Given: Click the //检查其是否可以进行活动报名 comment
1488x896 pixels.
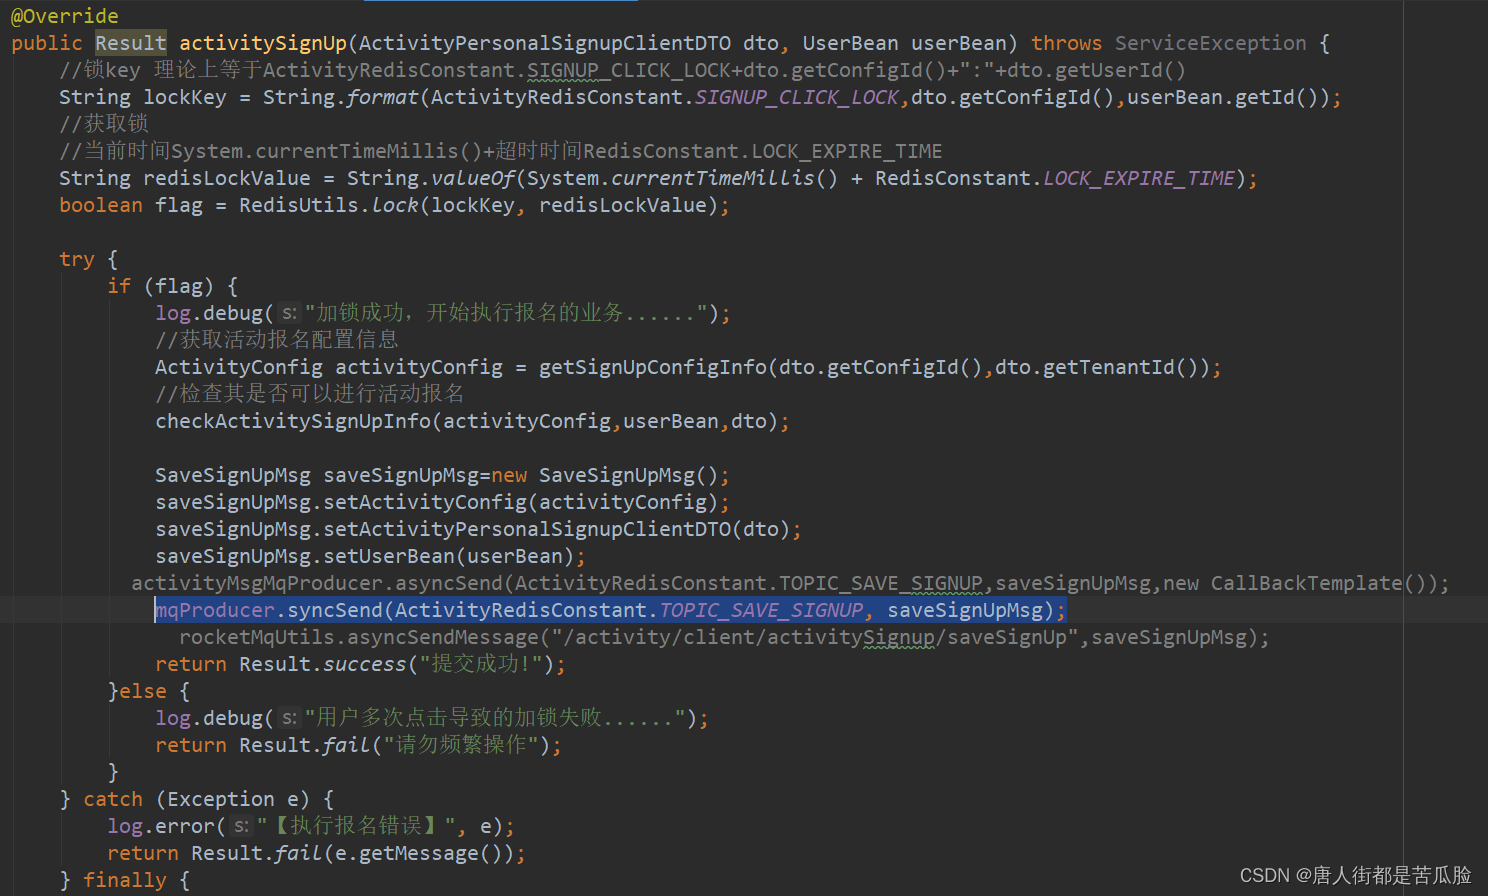Looking at the screenshot, I should tap(310, 394).
